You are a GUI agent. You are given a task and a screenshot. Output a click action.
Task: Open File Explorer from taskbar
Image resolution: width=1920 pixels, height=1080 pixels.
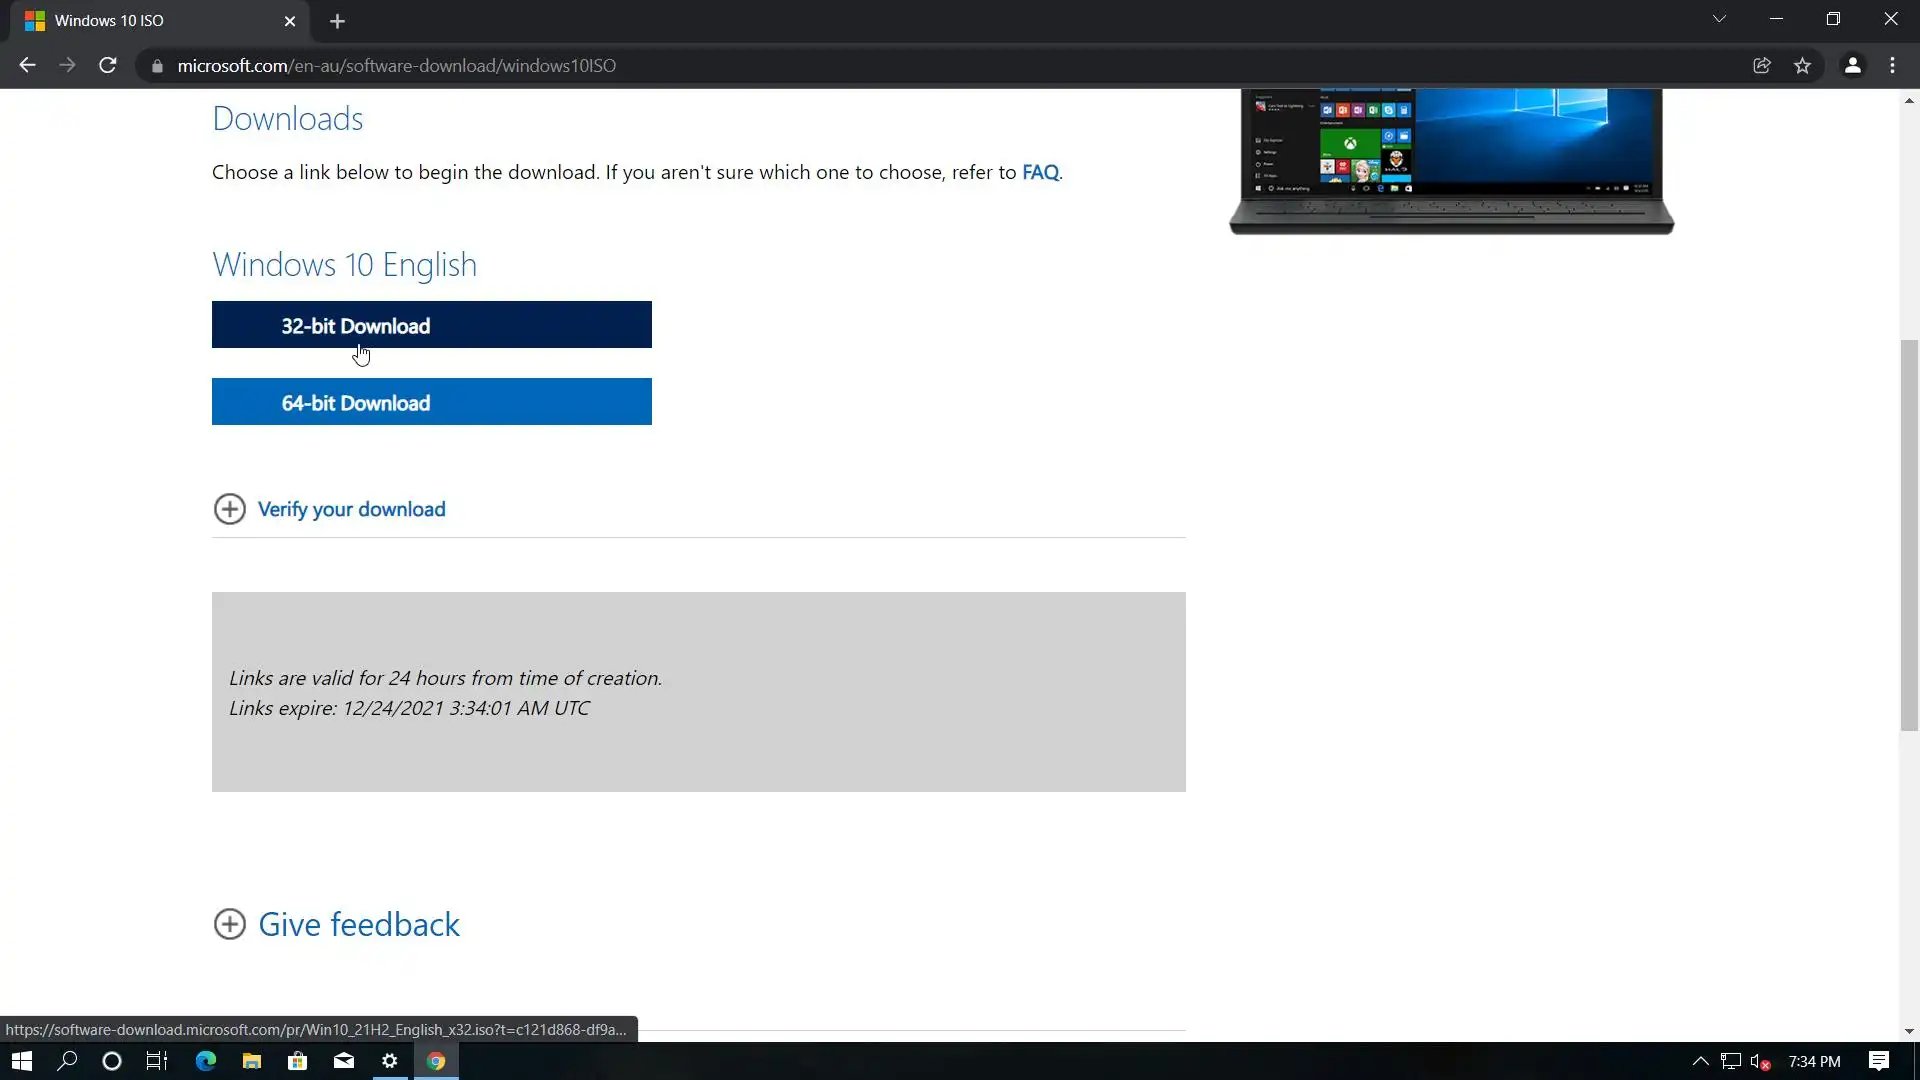(x=252, y=1061)
